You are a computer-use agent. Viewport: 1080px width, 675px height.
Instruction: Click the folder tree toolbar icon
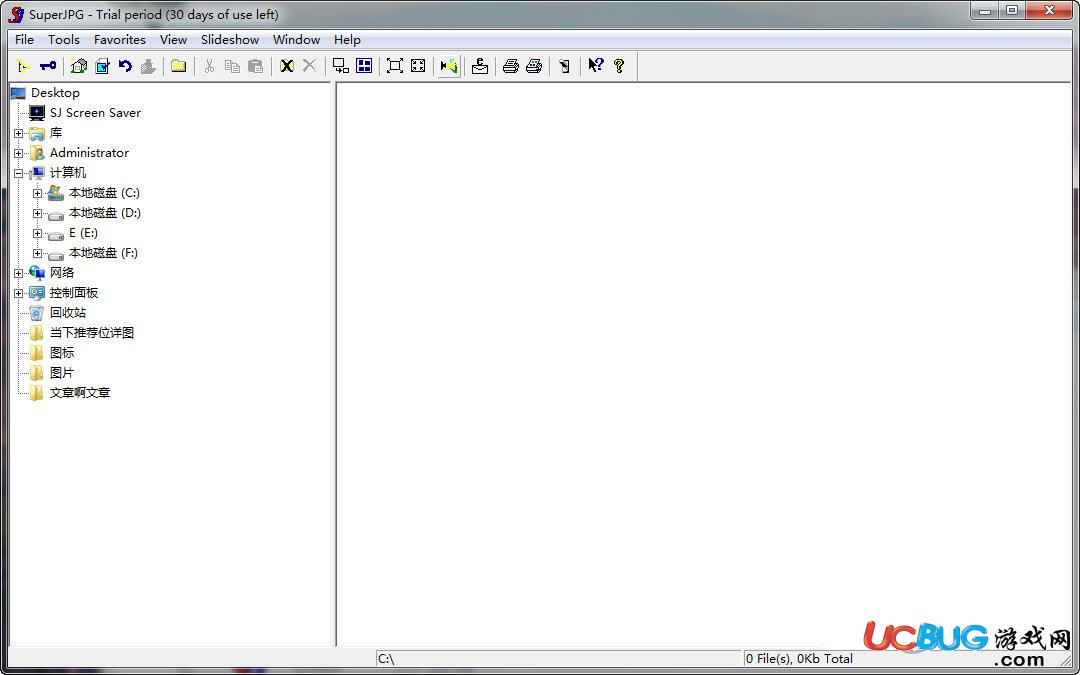pos(23,66)
